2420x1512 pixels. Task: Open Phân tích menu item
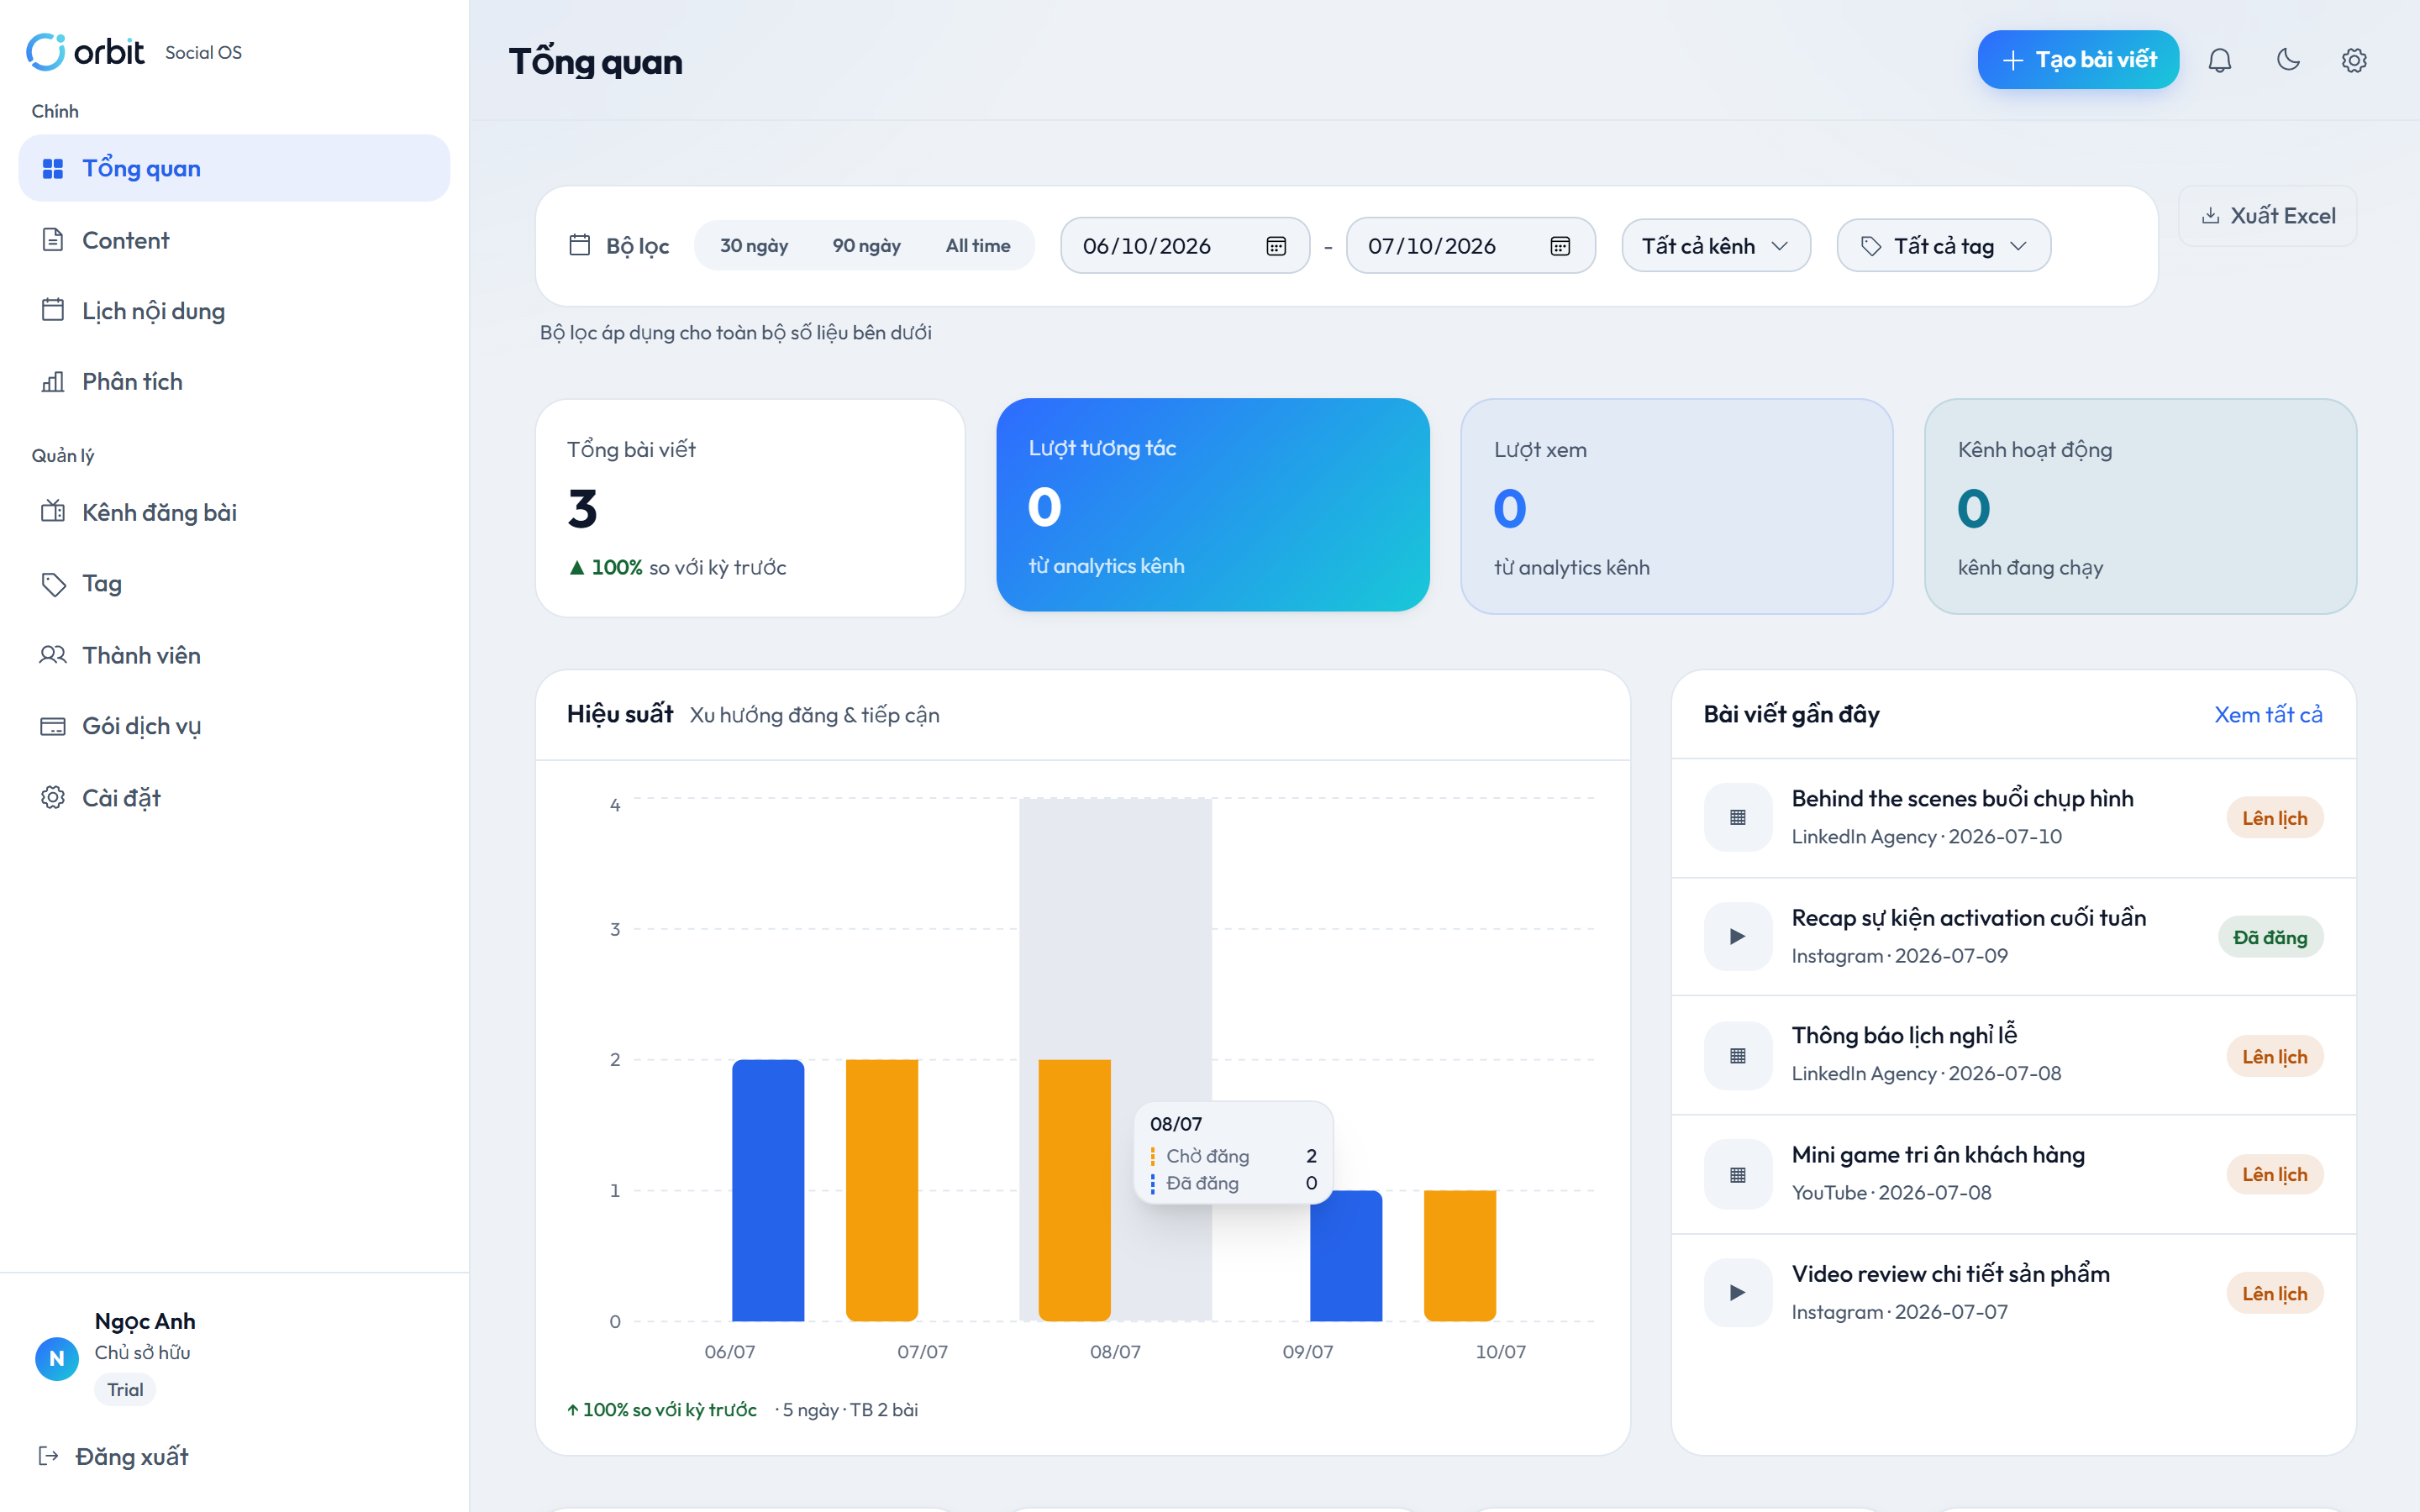(234, 381)
